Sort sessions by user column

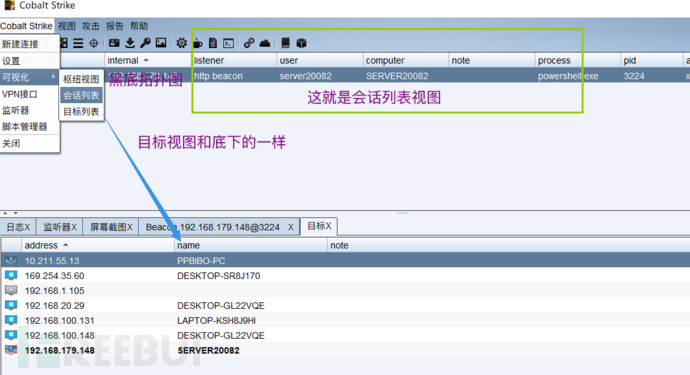320,60
